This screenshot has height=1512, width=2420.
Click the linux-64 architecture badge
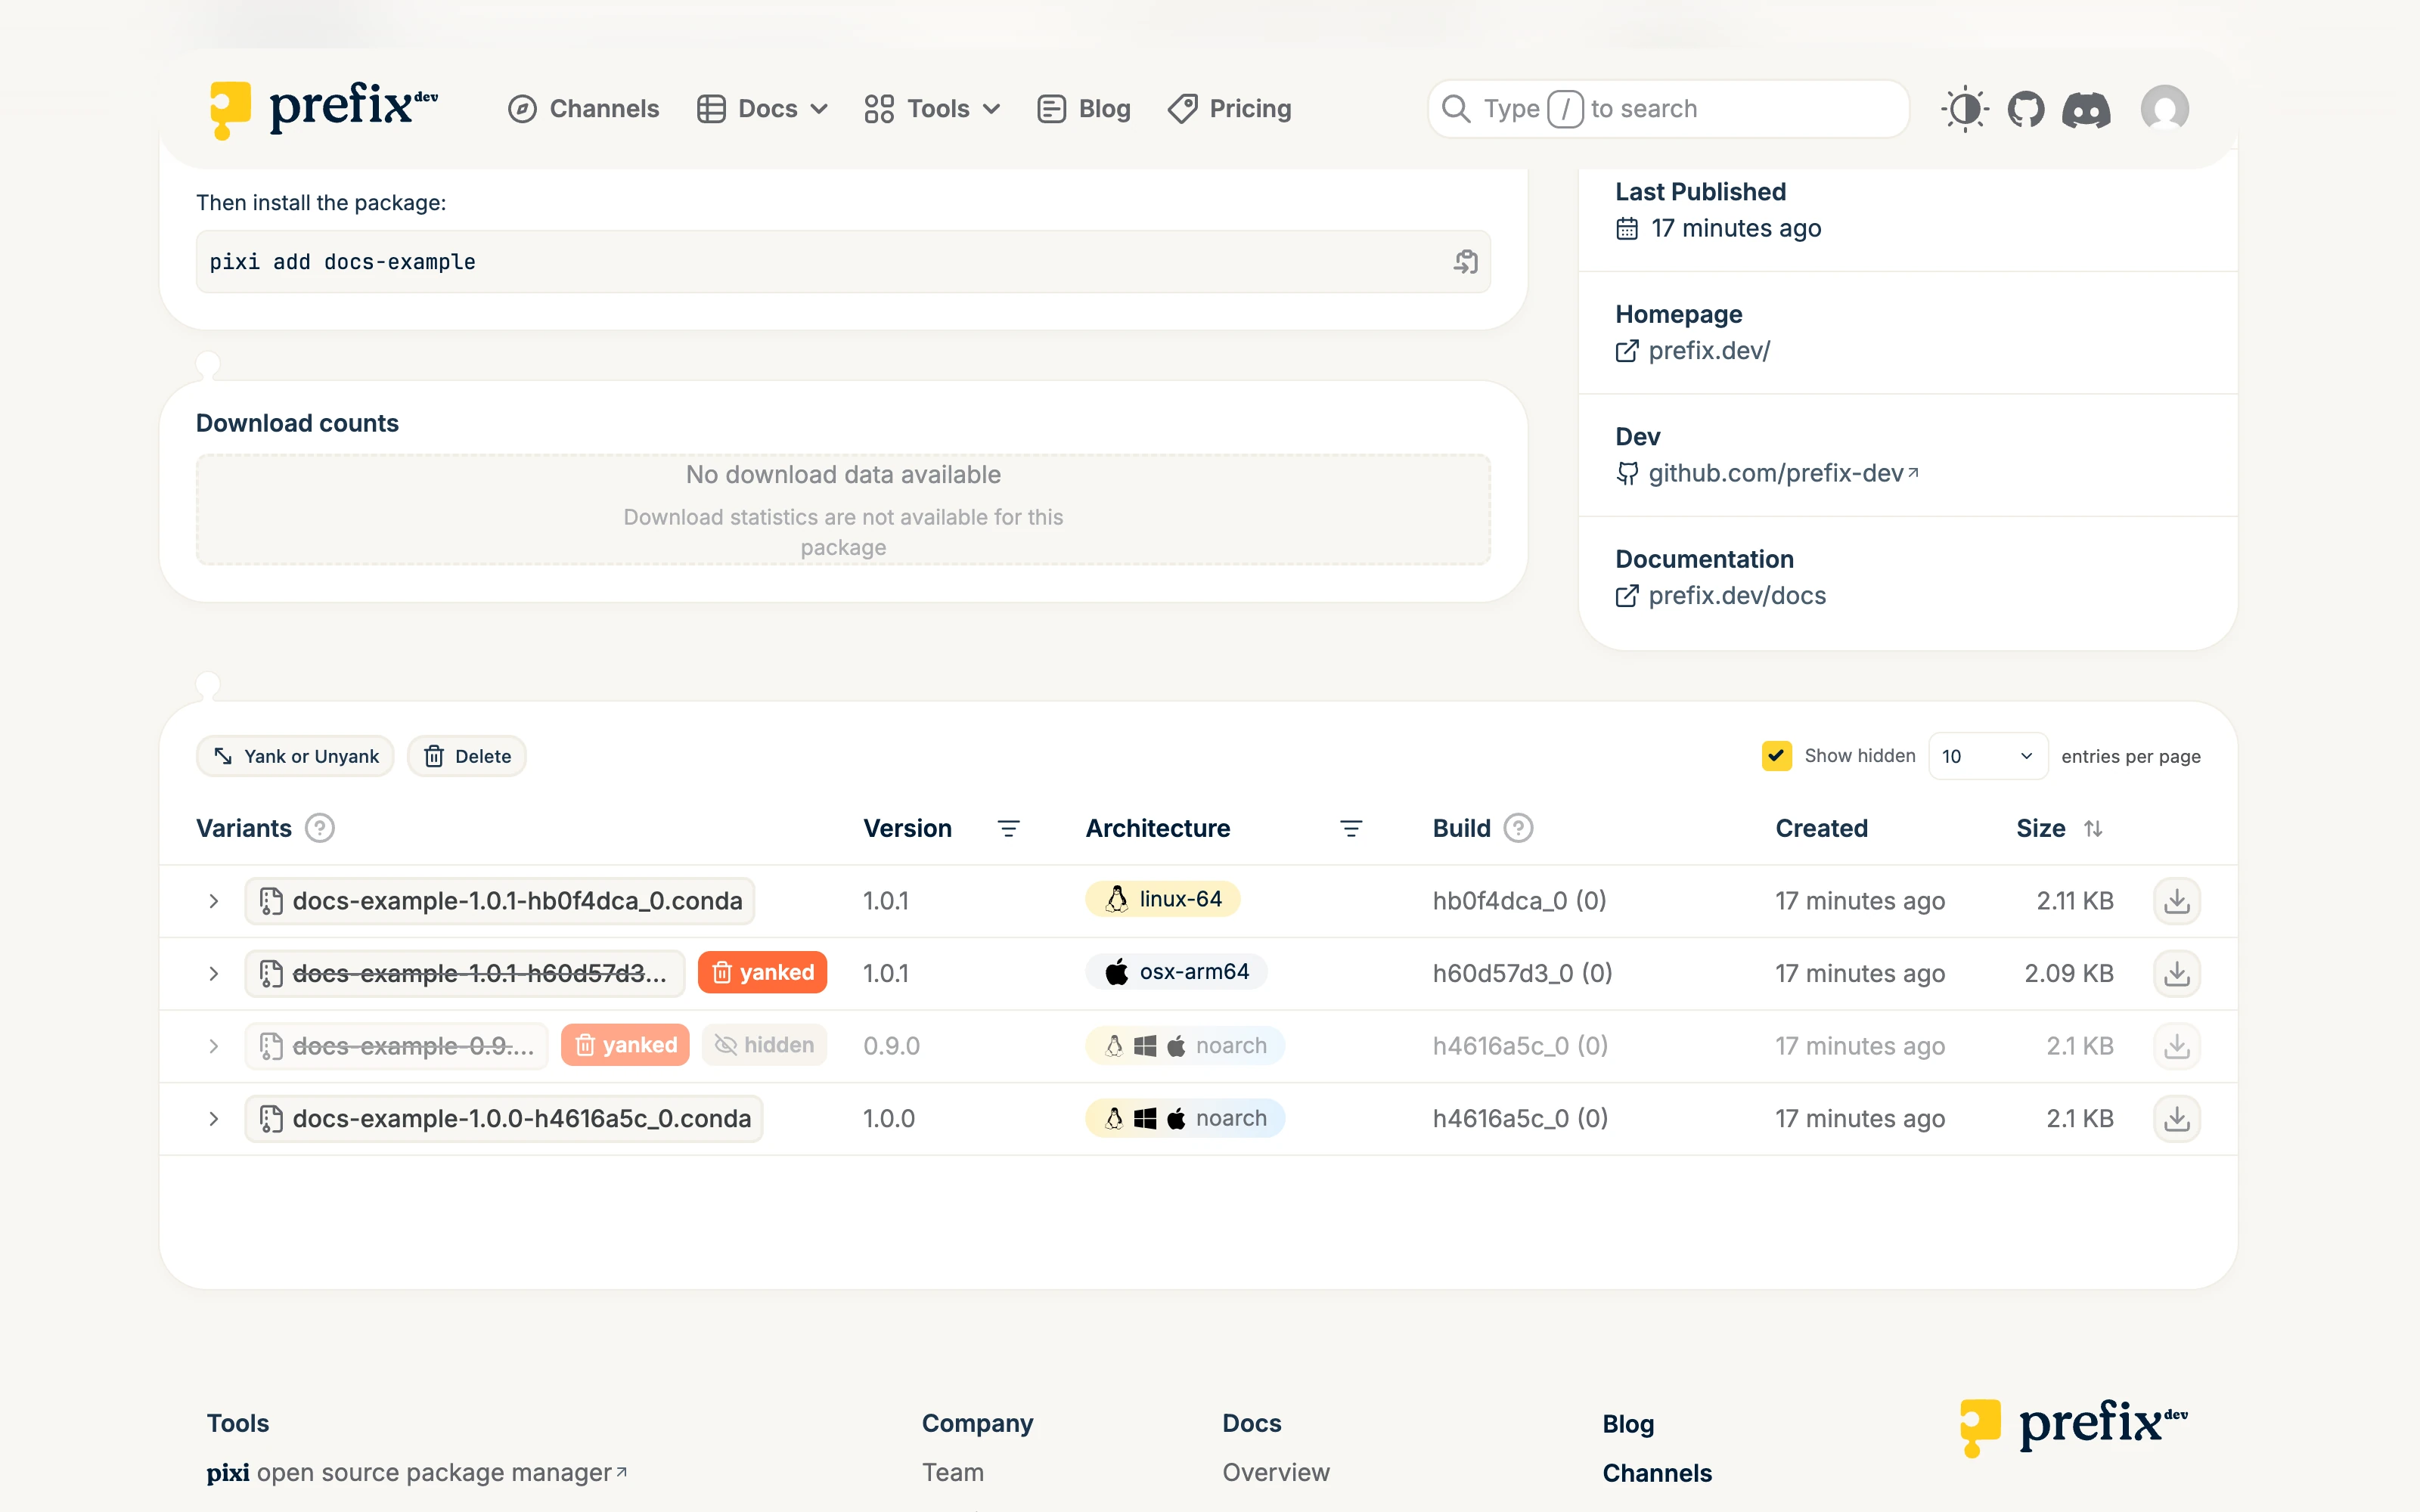[1162, 899]
